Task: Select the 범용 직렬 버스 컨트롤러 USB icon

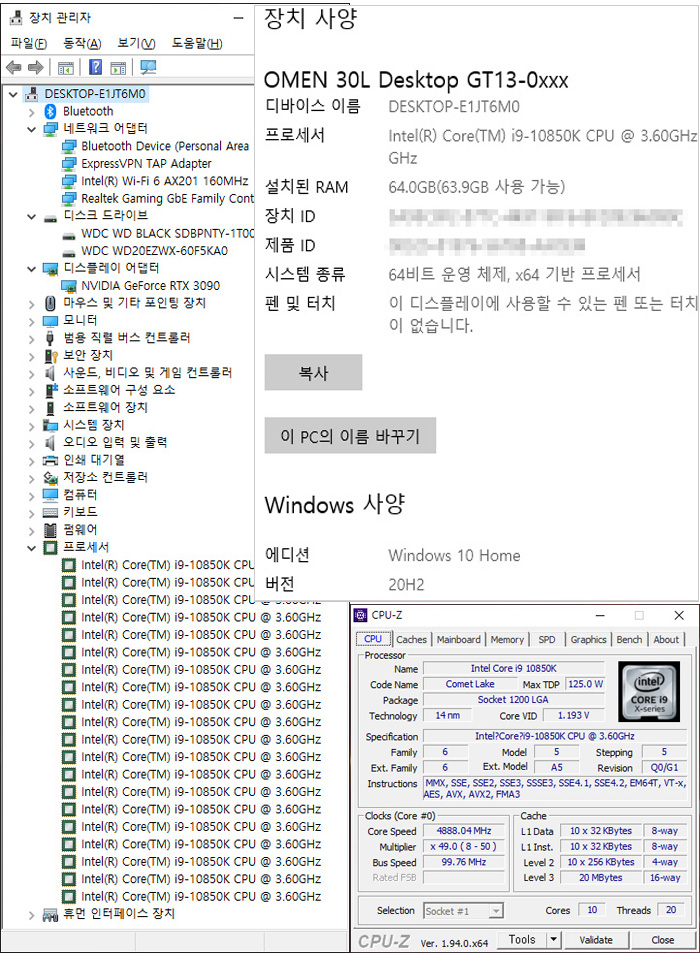Action: click(51, 337)
